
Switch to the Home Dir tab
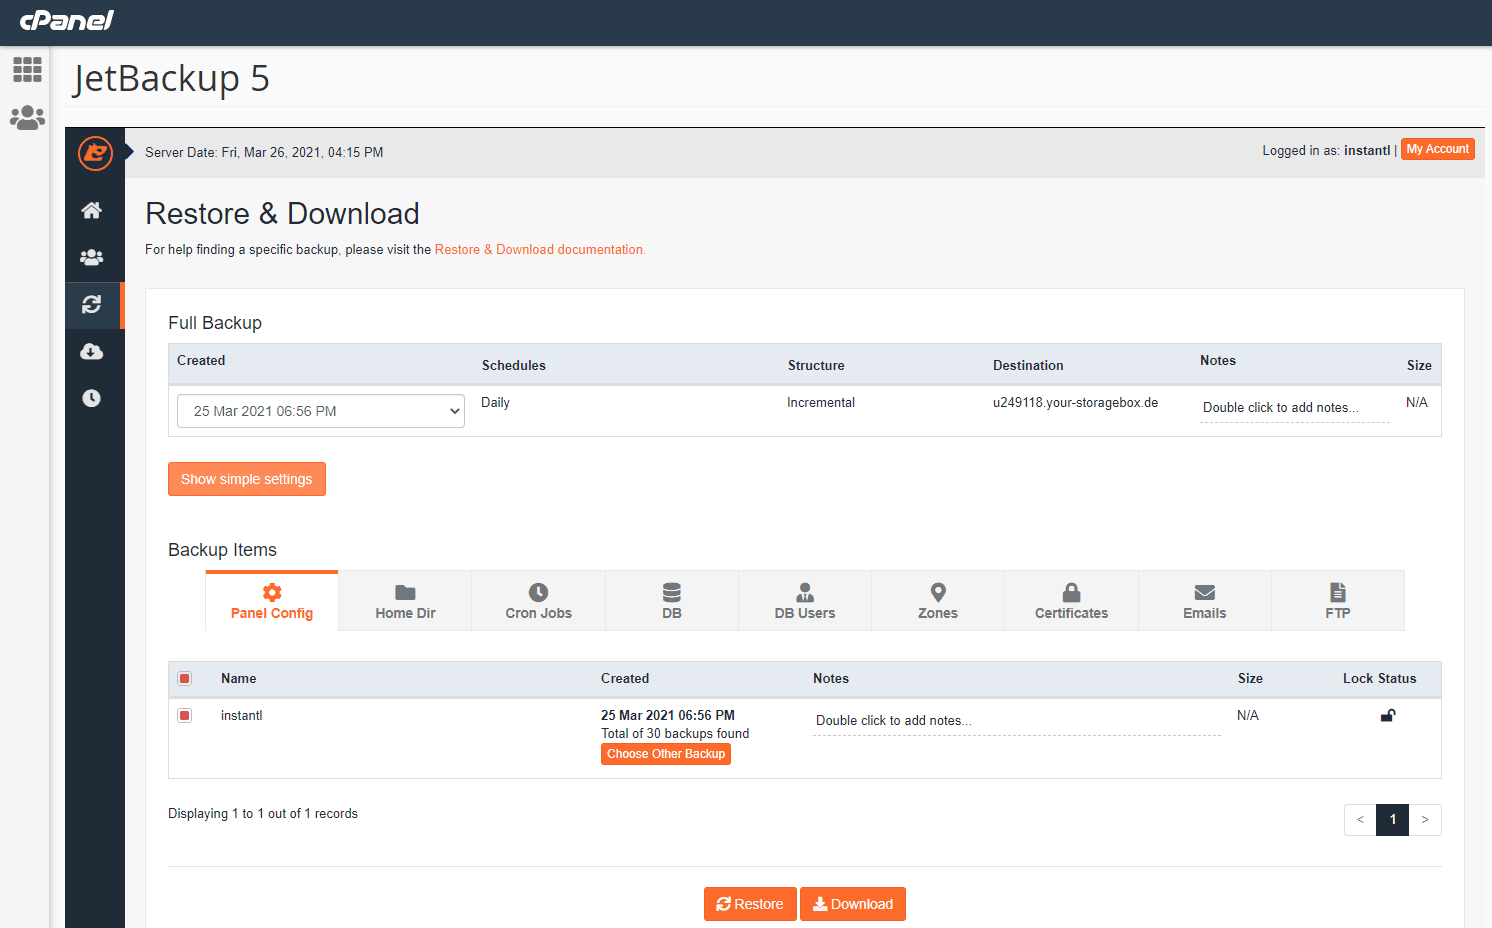405,601
